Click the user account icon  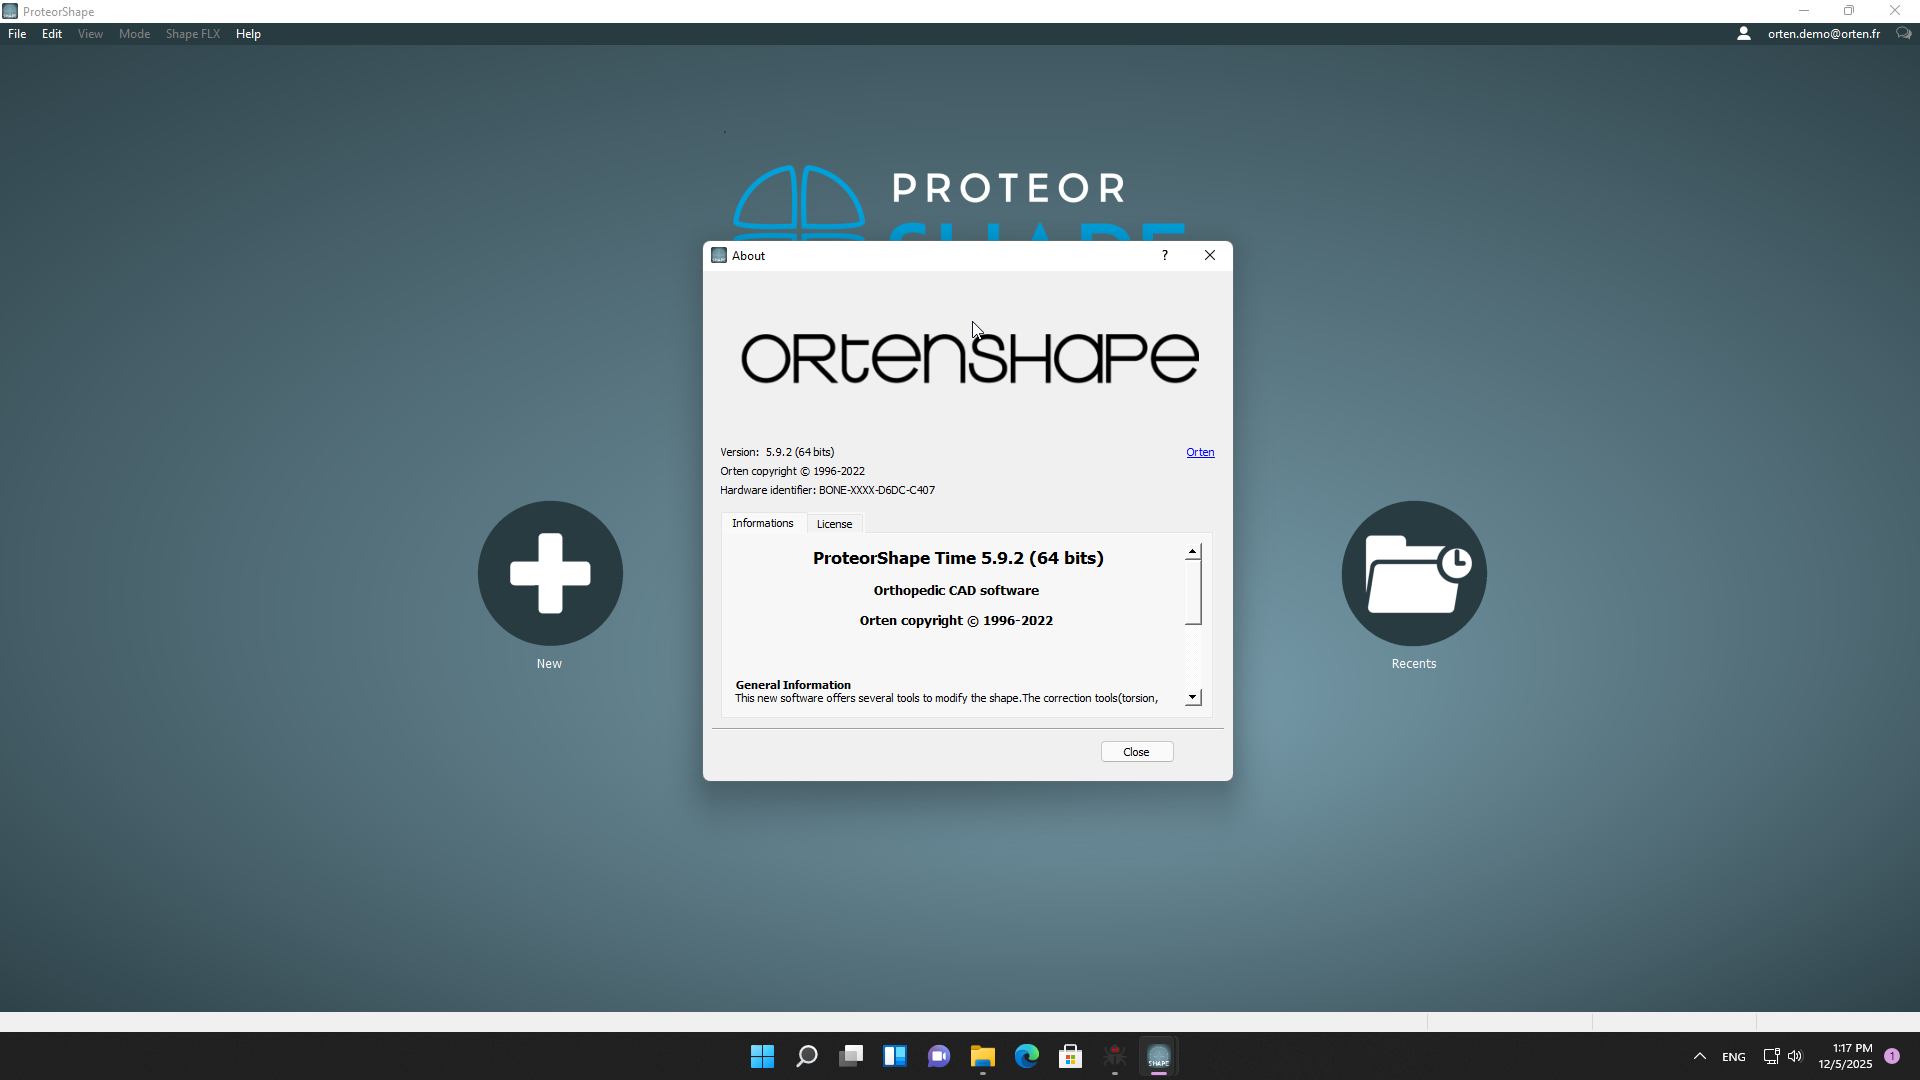[x=1744, y=34]
